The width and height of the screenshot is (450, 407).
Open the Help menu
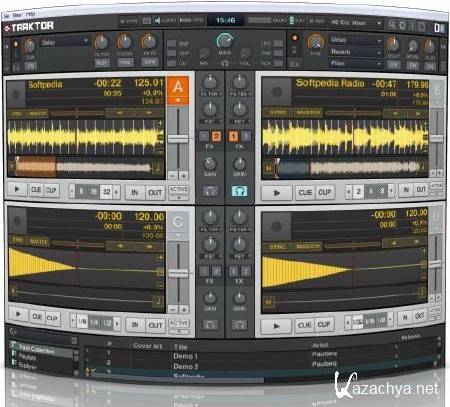(x=30, y=15)
